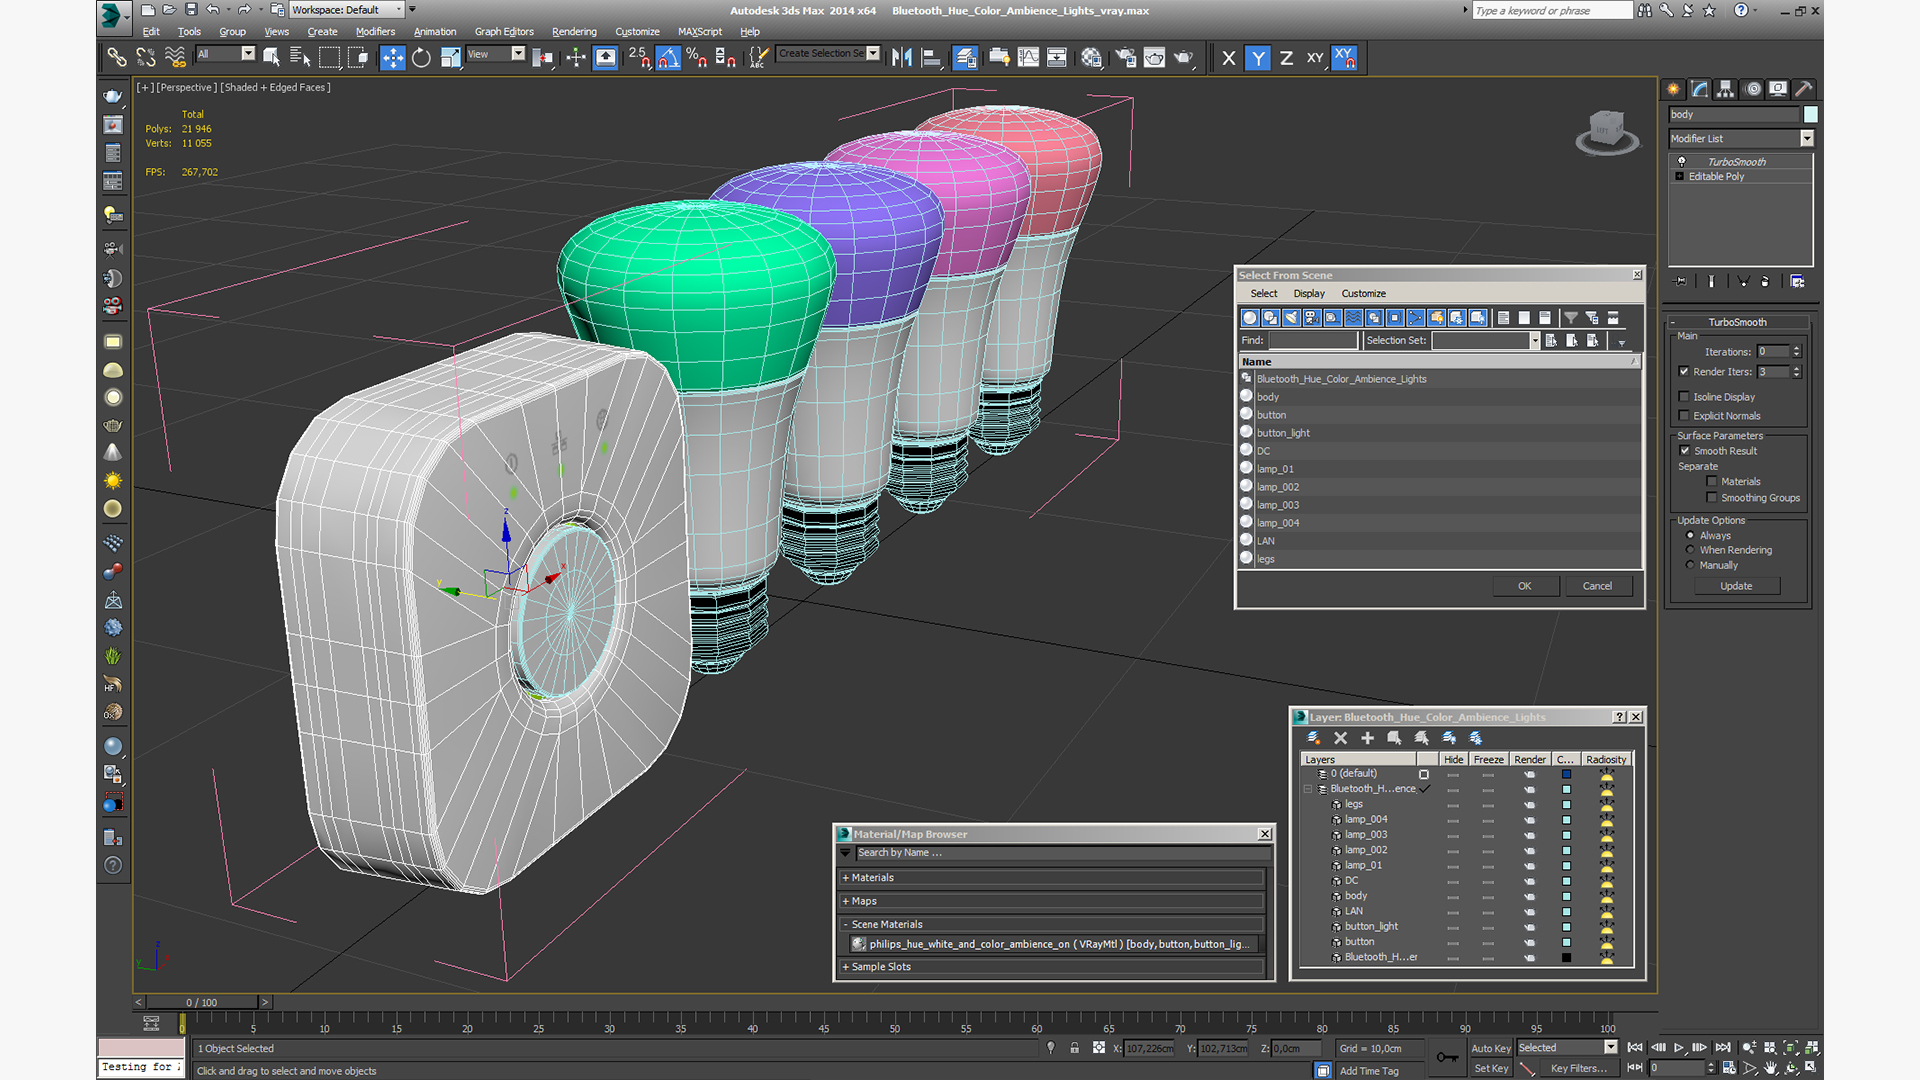The height and width of the screenshot is (1080, 1920).
Task: Click the Save File icon in the title bar
Action: [191, 10]
